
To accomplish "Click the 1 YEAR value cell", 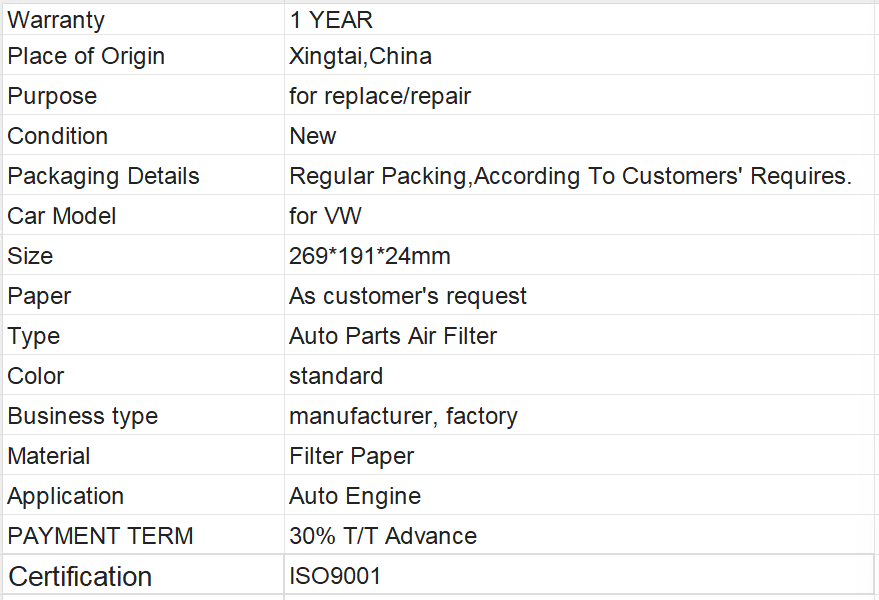I will [x=580, y=20].
